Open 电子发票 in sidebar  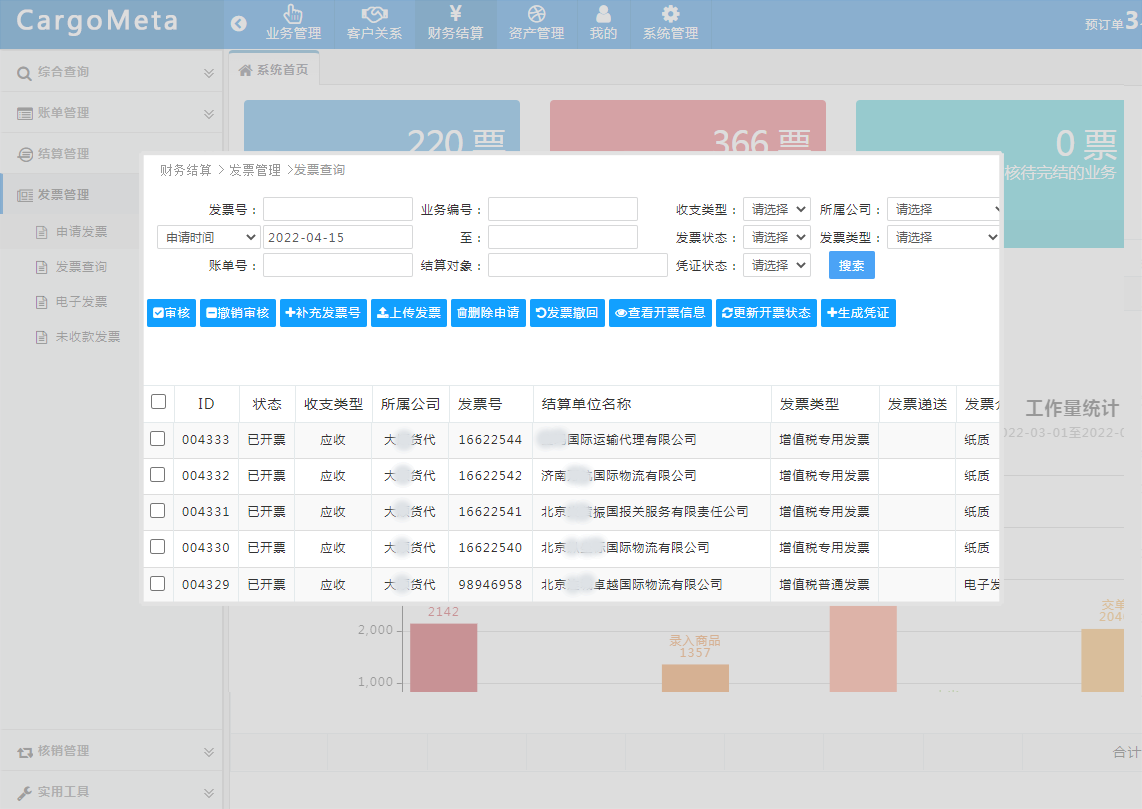tap(82, 301)
